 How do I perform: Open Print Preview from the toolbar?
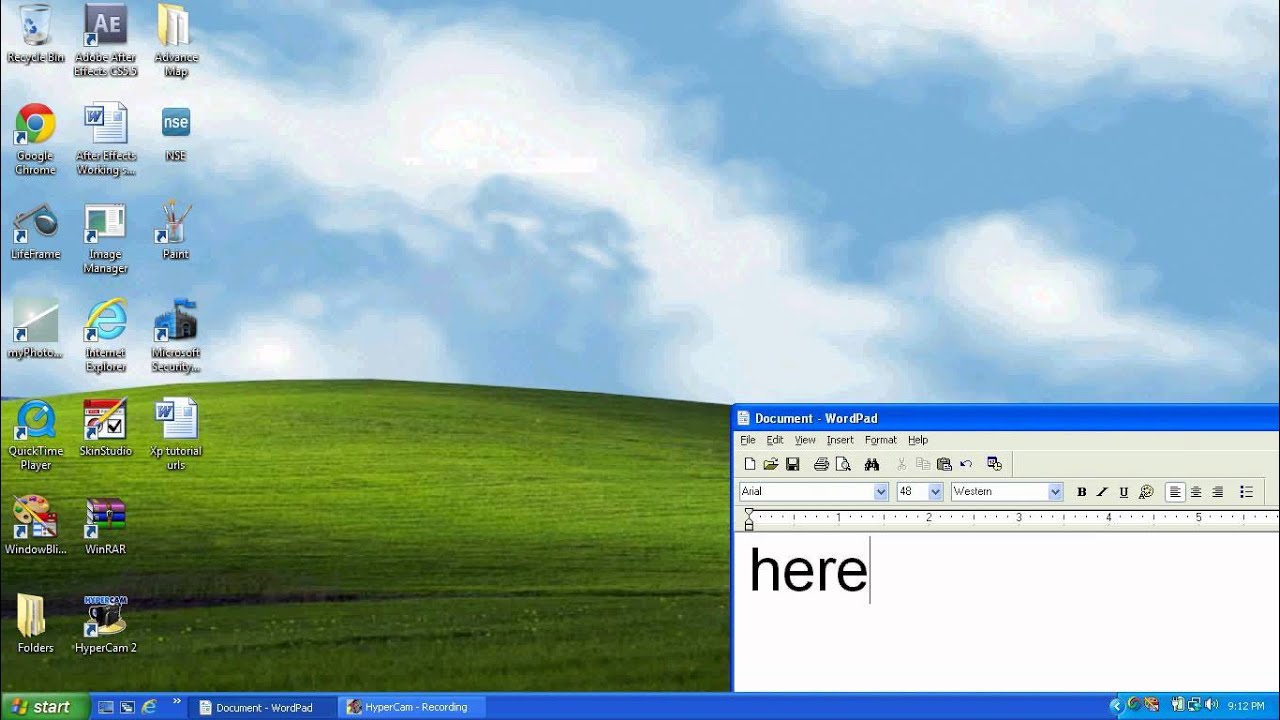coord(843,464)
